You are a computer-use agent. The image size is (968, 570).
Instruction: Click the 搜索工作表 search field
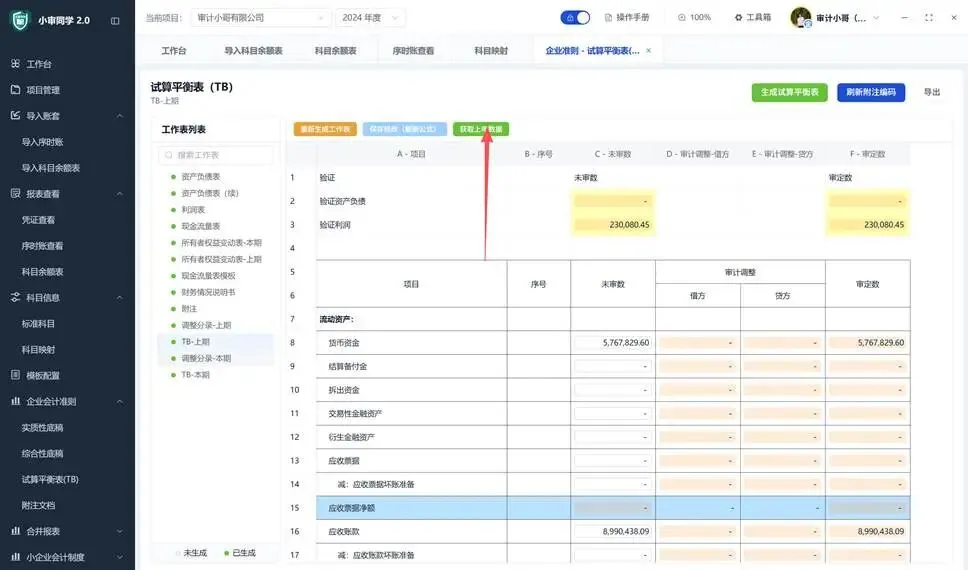tap(215, 155)
